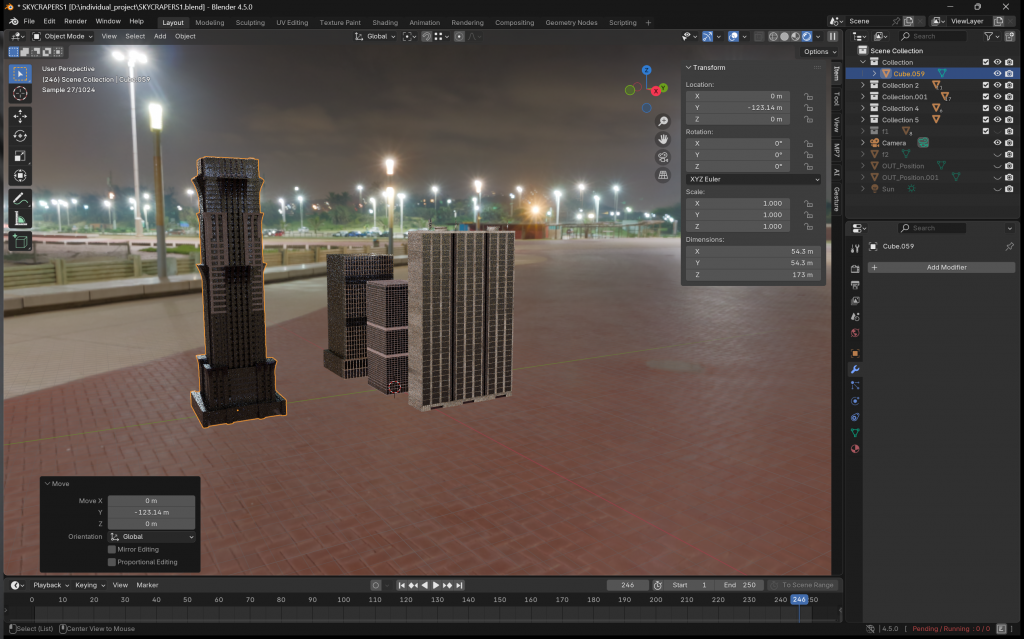Click frame 100 on the timeline ruler
The width and height of the screenshot is (1024, 639).
(342, 599)
